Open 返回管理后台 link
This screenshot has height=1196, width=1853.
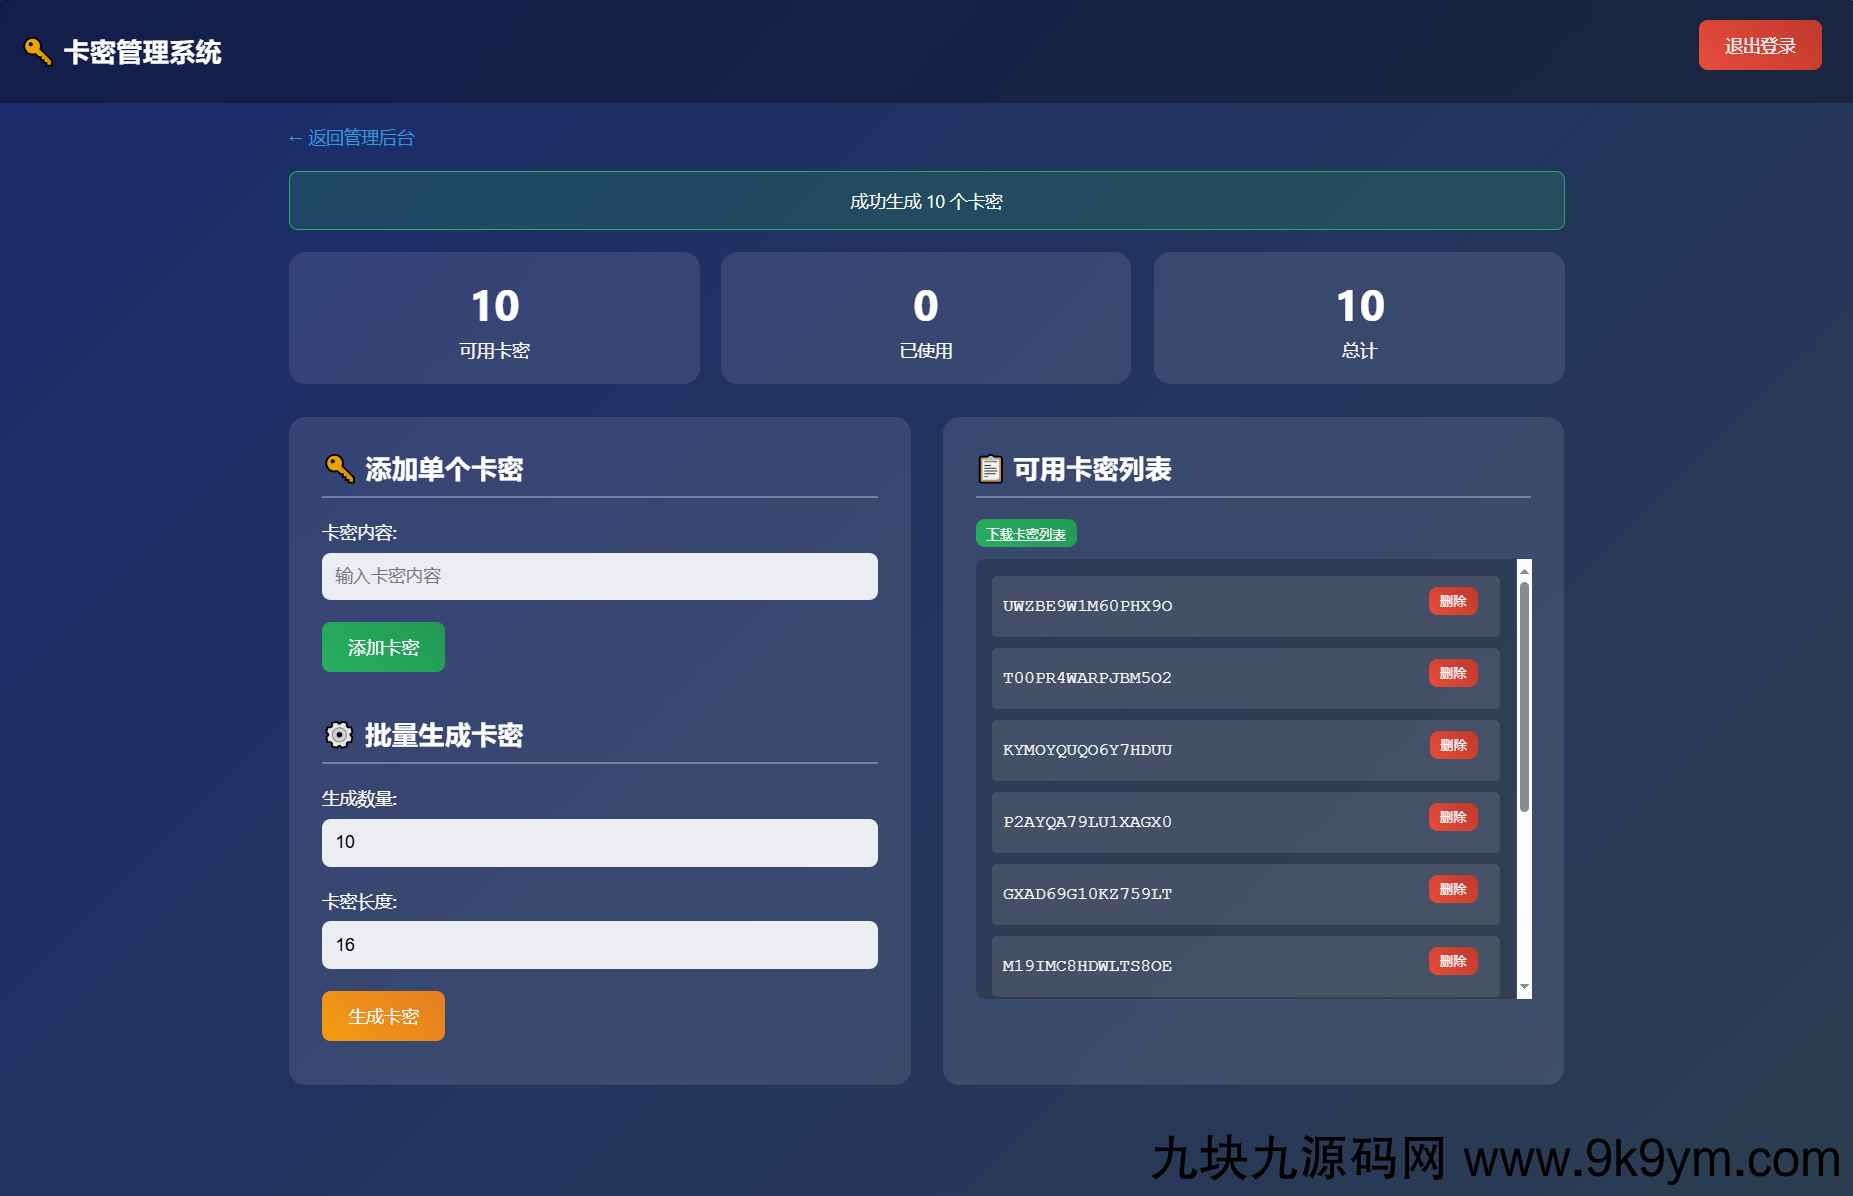351,137
